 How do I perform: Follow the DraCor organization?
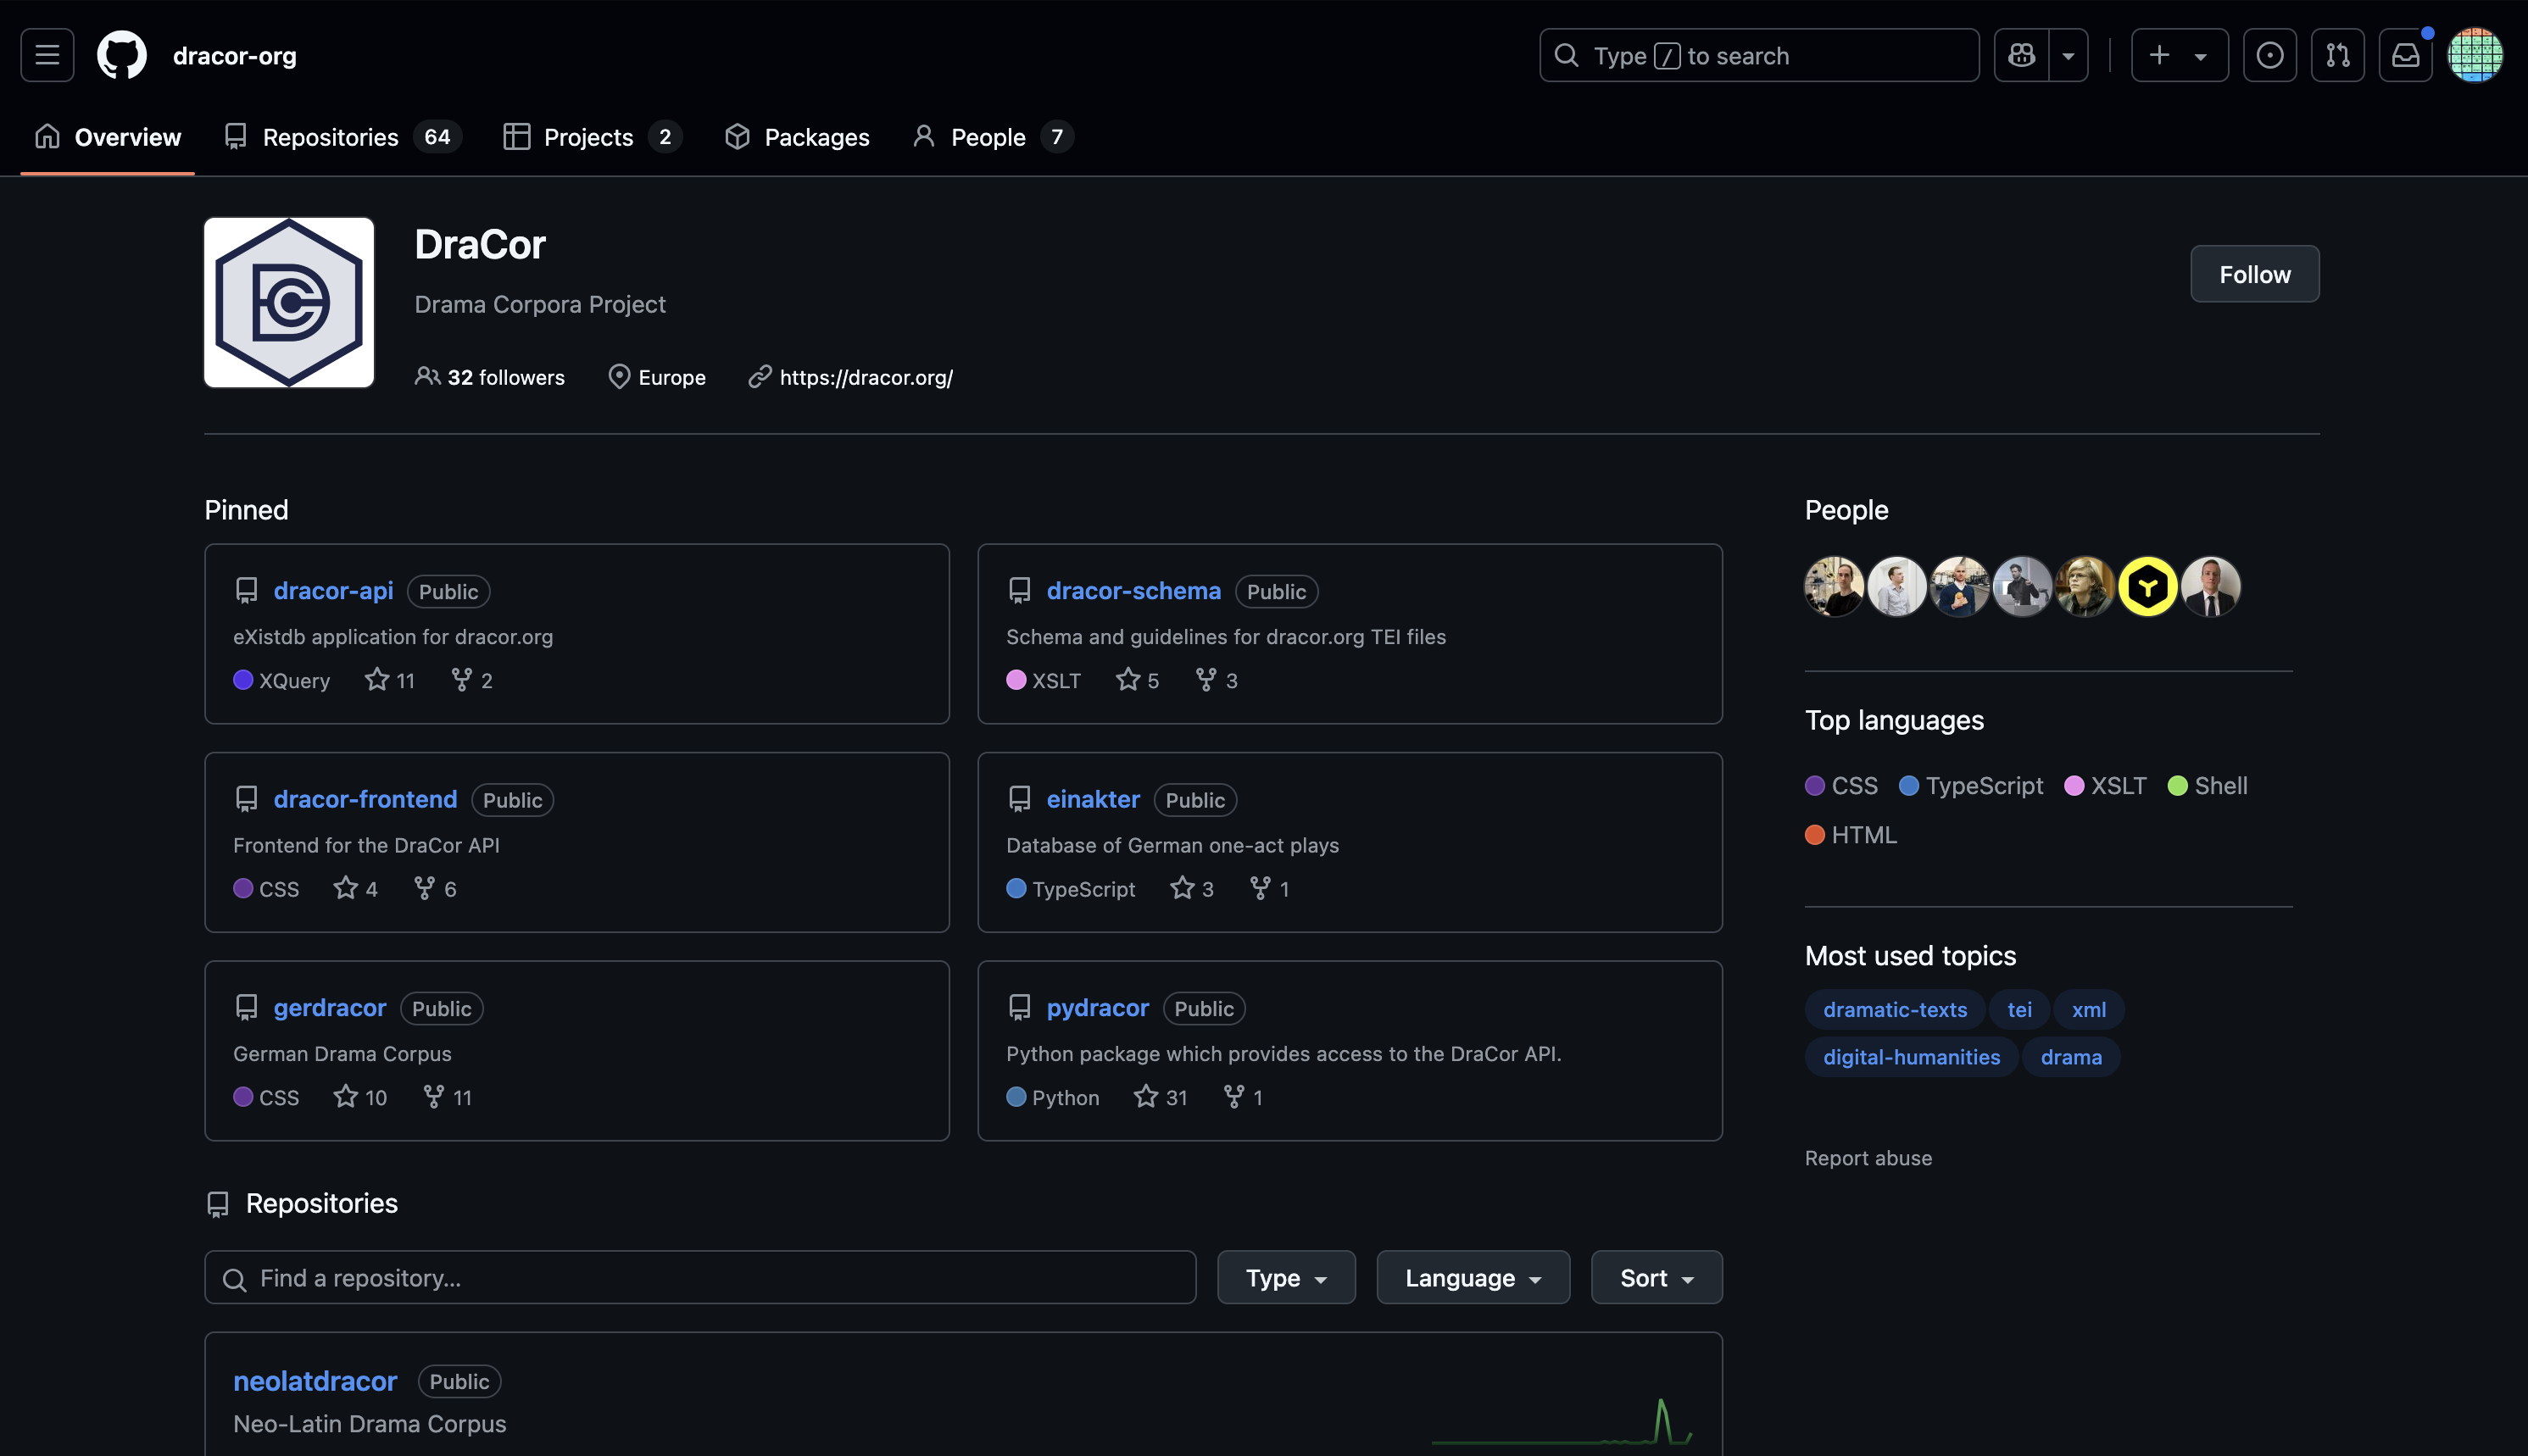(2254, 274)
